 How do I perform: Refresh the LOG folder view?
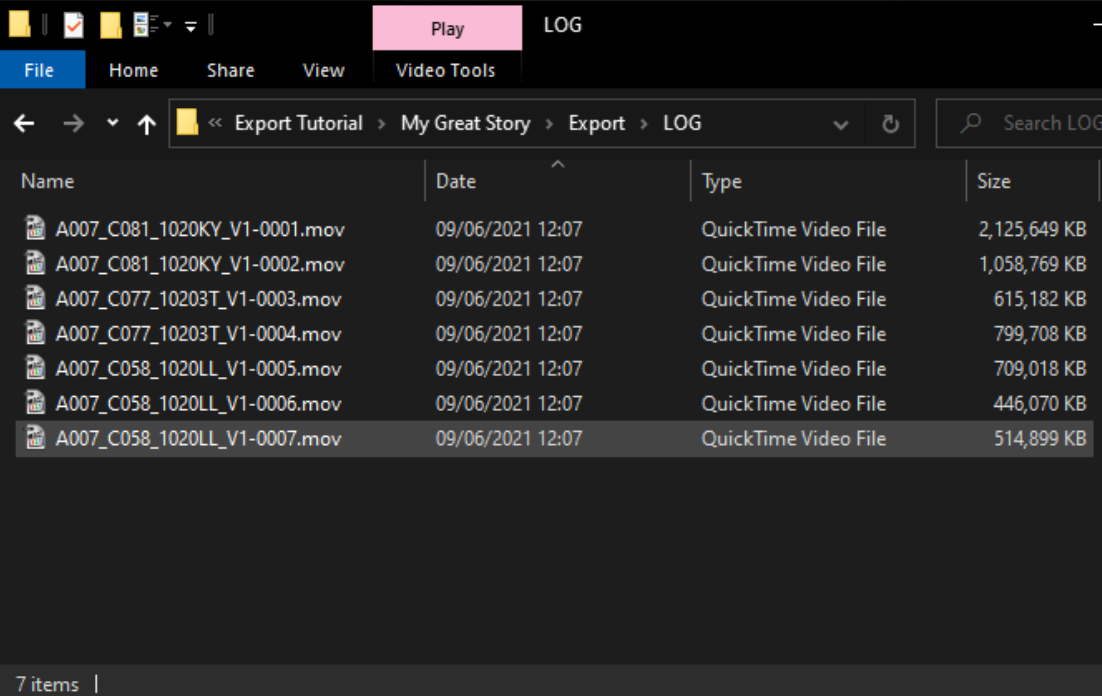click(x=889, y=122)
